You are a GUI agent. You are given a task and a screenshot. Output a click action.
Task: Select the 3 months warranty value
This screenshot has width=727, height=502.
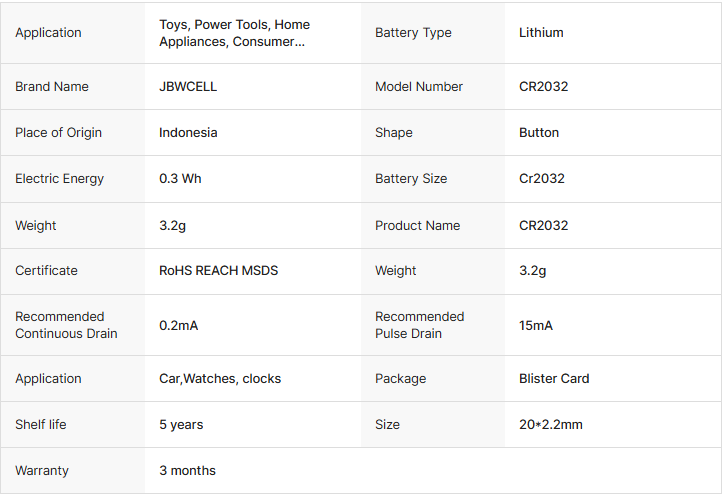point(187,471)
